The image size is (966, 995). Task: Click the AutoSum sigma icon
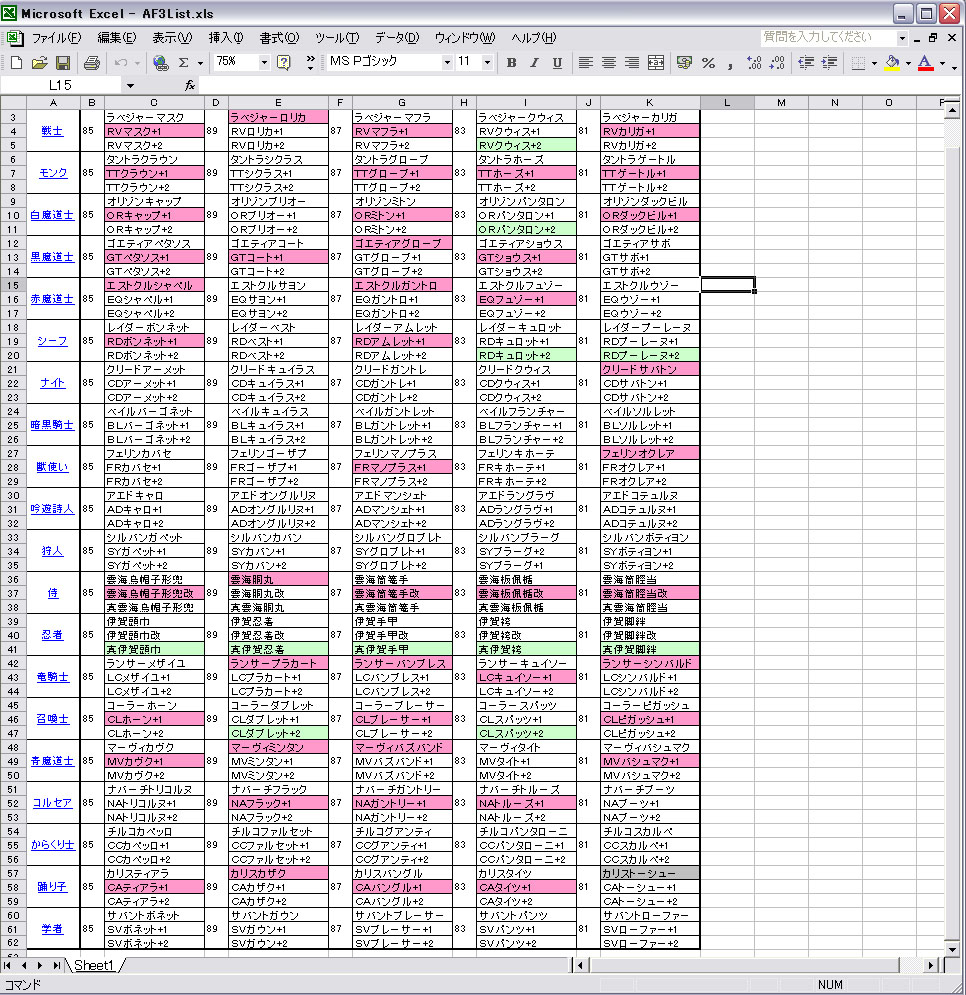[x=184, y=63]
